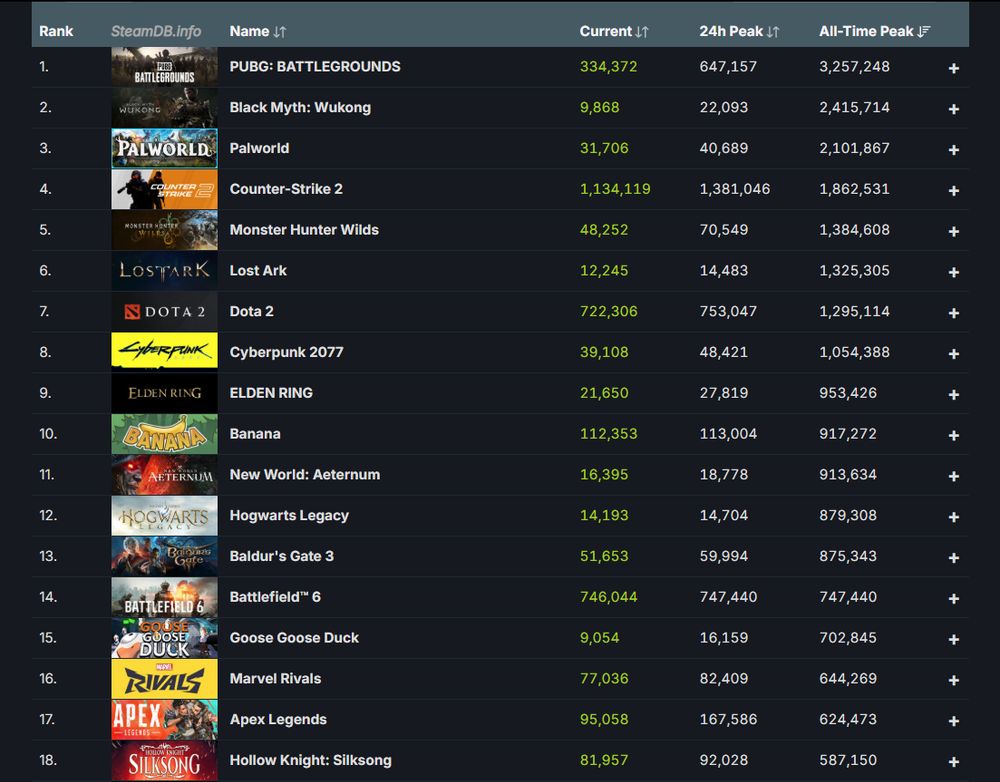Open the ELDEN RING name link

point(271,393)
